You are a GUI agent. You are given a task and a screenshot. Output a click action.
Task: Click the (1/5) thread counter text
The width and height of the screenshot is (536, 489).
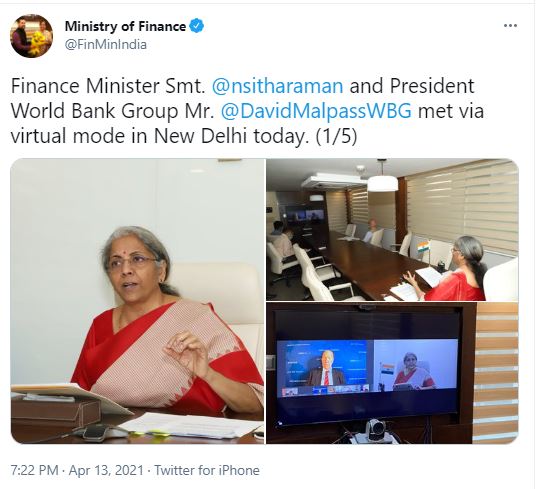coord(334,136)
